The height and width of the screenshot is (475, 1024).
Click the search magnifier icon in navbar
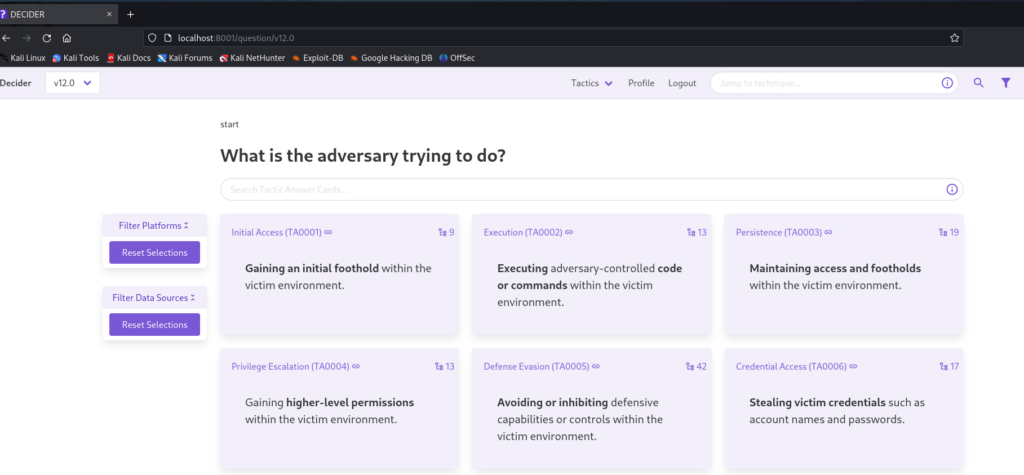(x=978, y=83)
